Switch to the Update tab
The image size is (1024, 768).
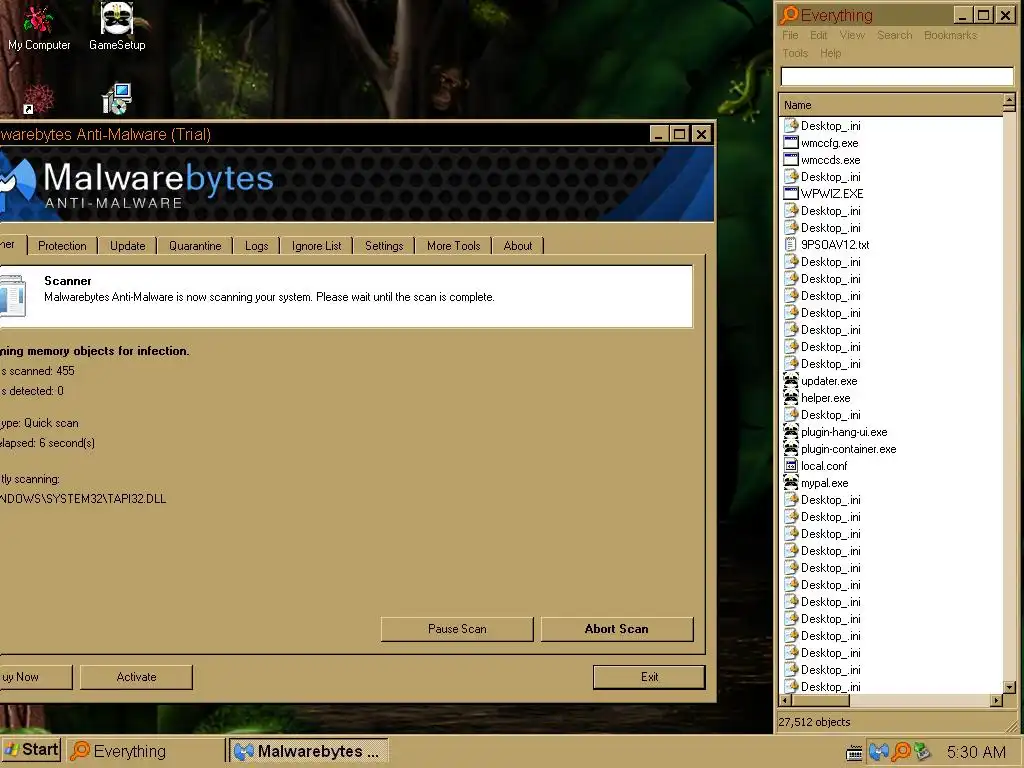tap(127, 246)
